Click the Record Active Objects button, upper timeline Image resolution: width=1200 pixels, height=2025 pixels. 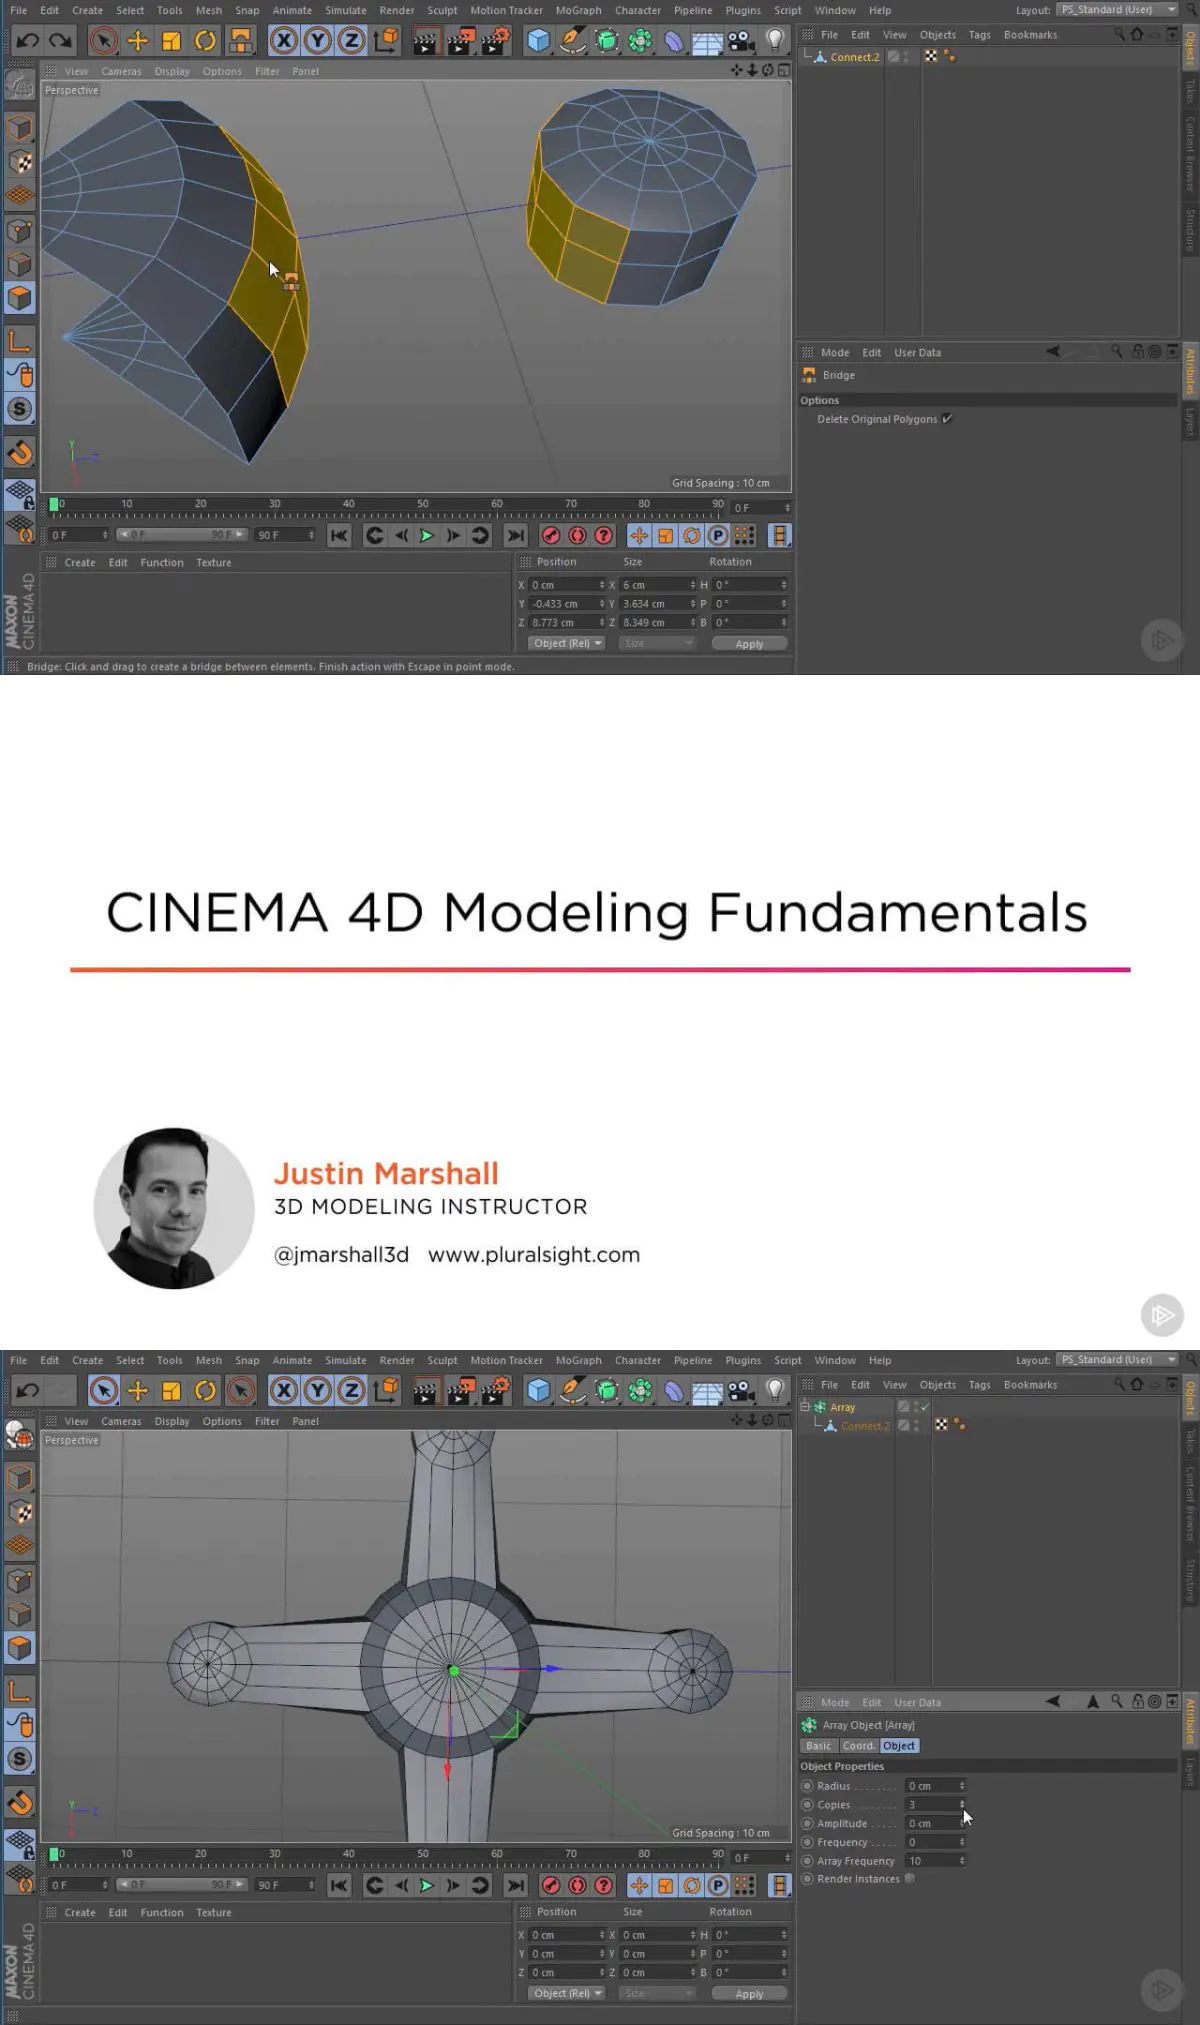[x=550, y=535]
